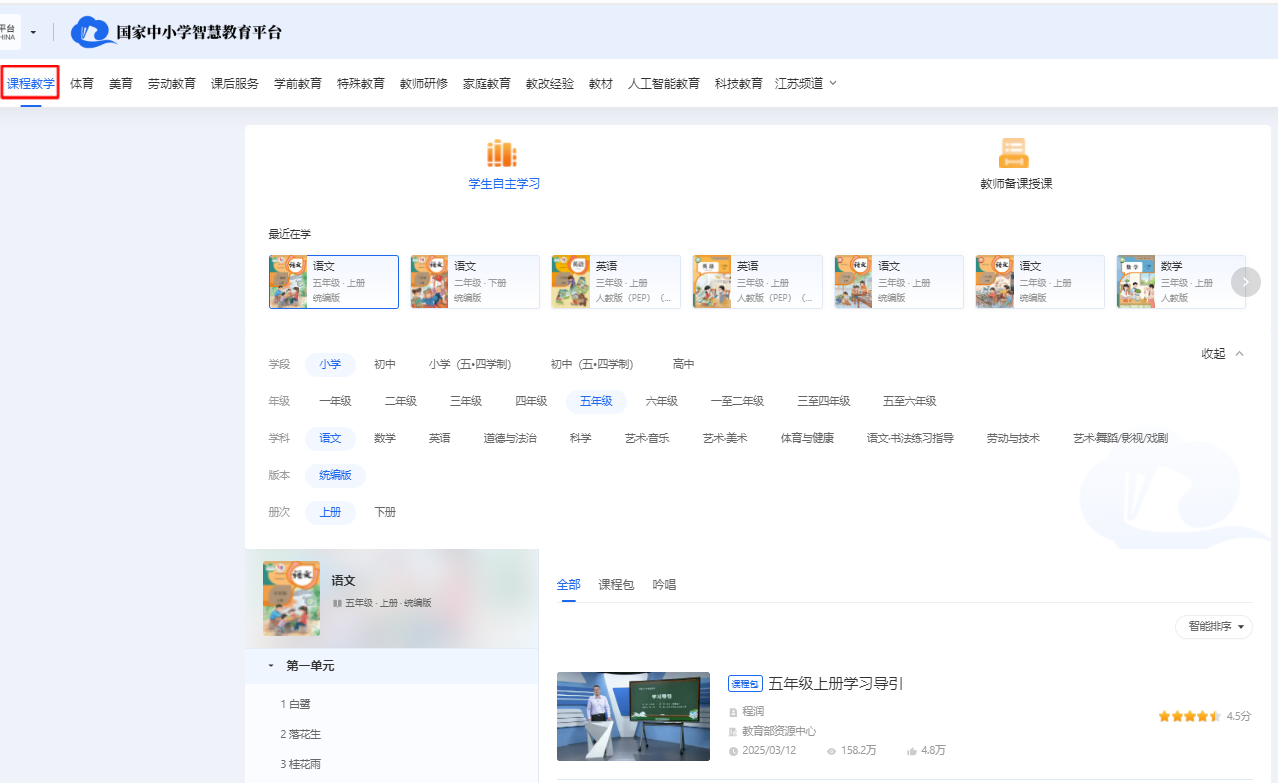Viewport: 1278px width, 783px height.
Task: Go to 体育 in the navigation bar
Action: point(82,83)
